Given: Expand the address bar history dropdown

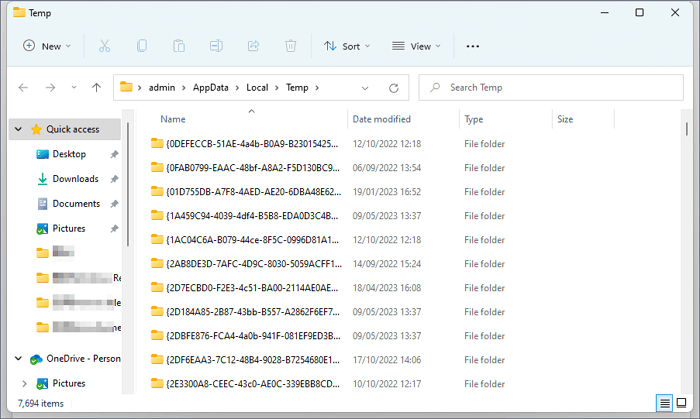Looking at the screenshot, I should [x=365, y=88].
